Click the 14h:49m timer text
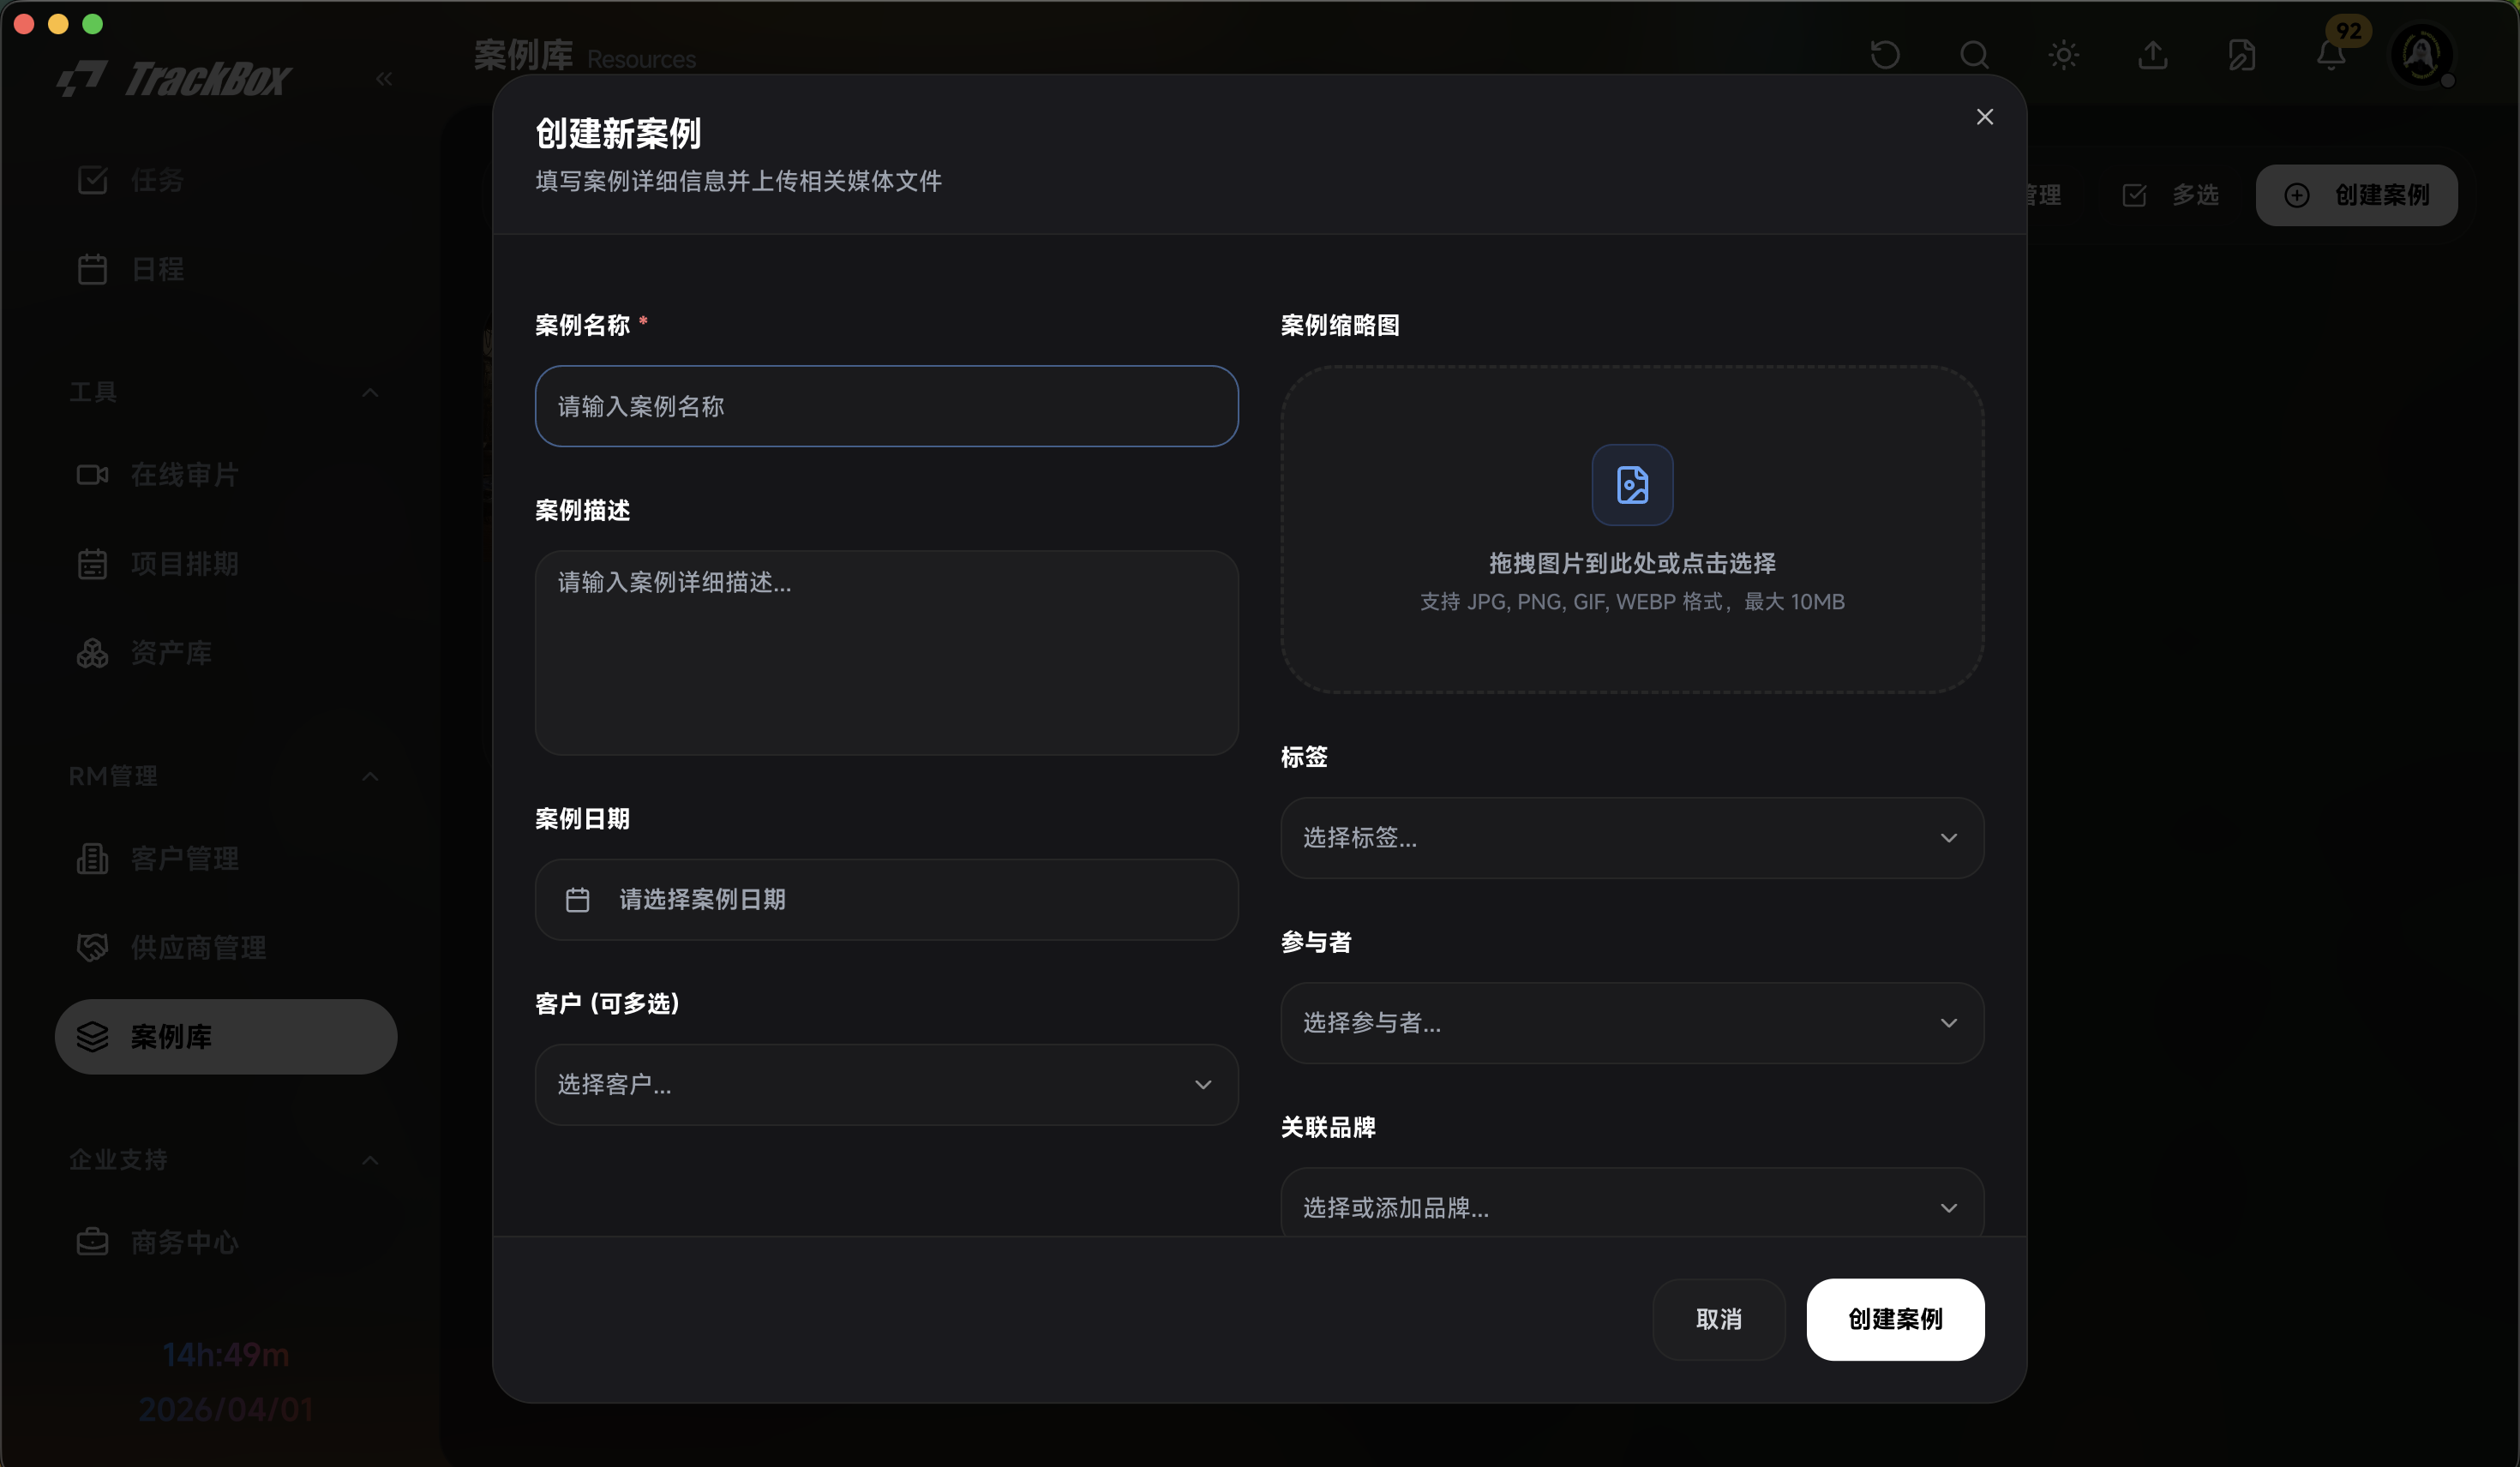Image resolution: width=2520 pixels, height=1467 pixels. [226, 1354]
